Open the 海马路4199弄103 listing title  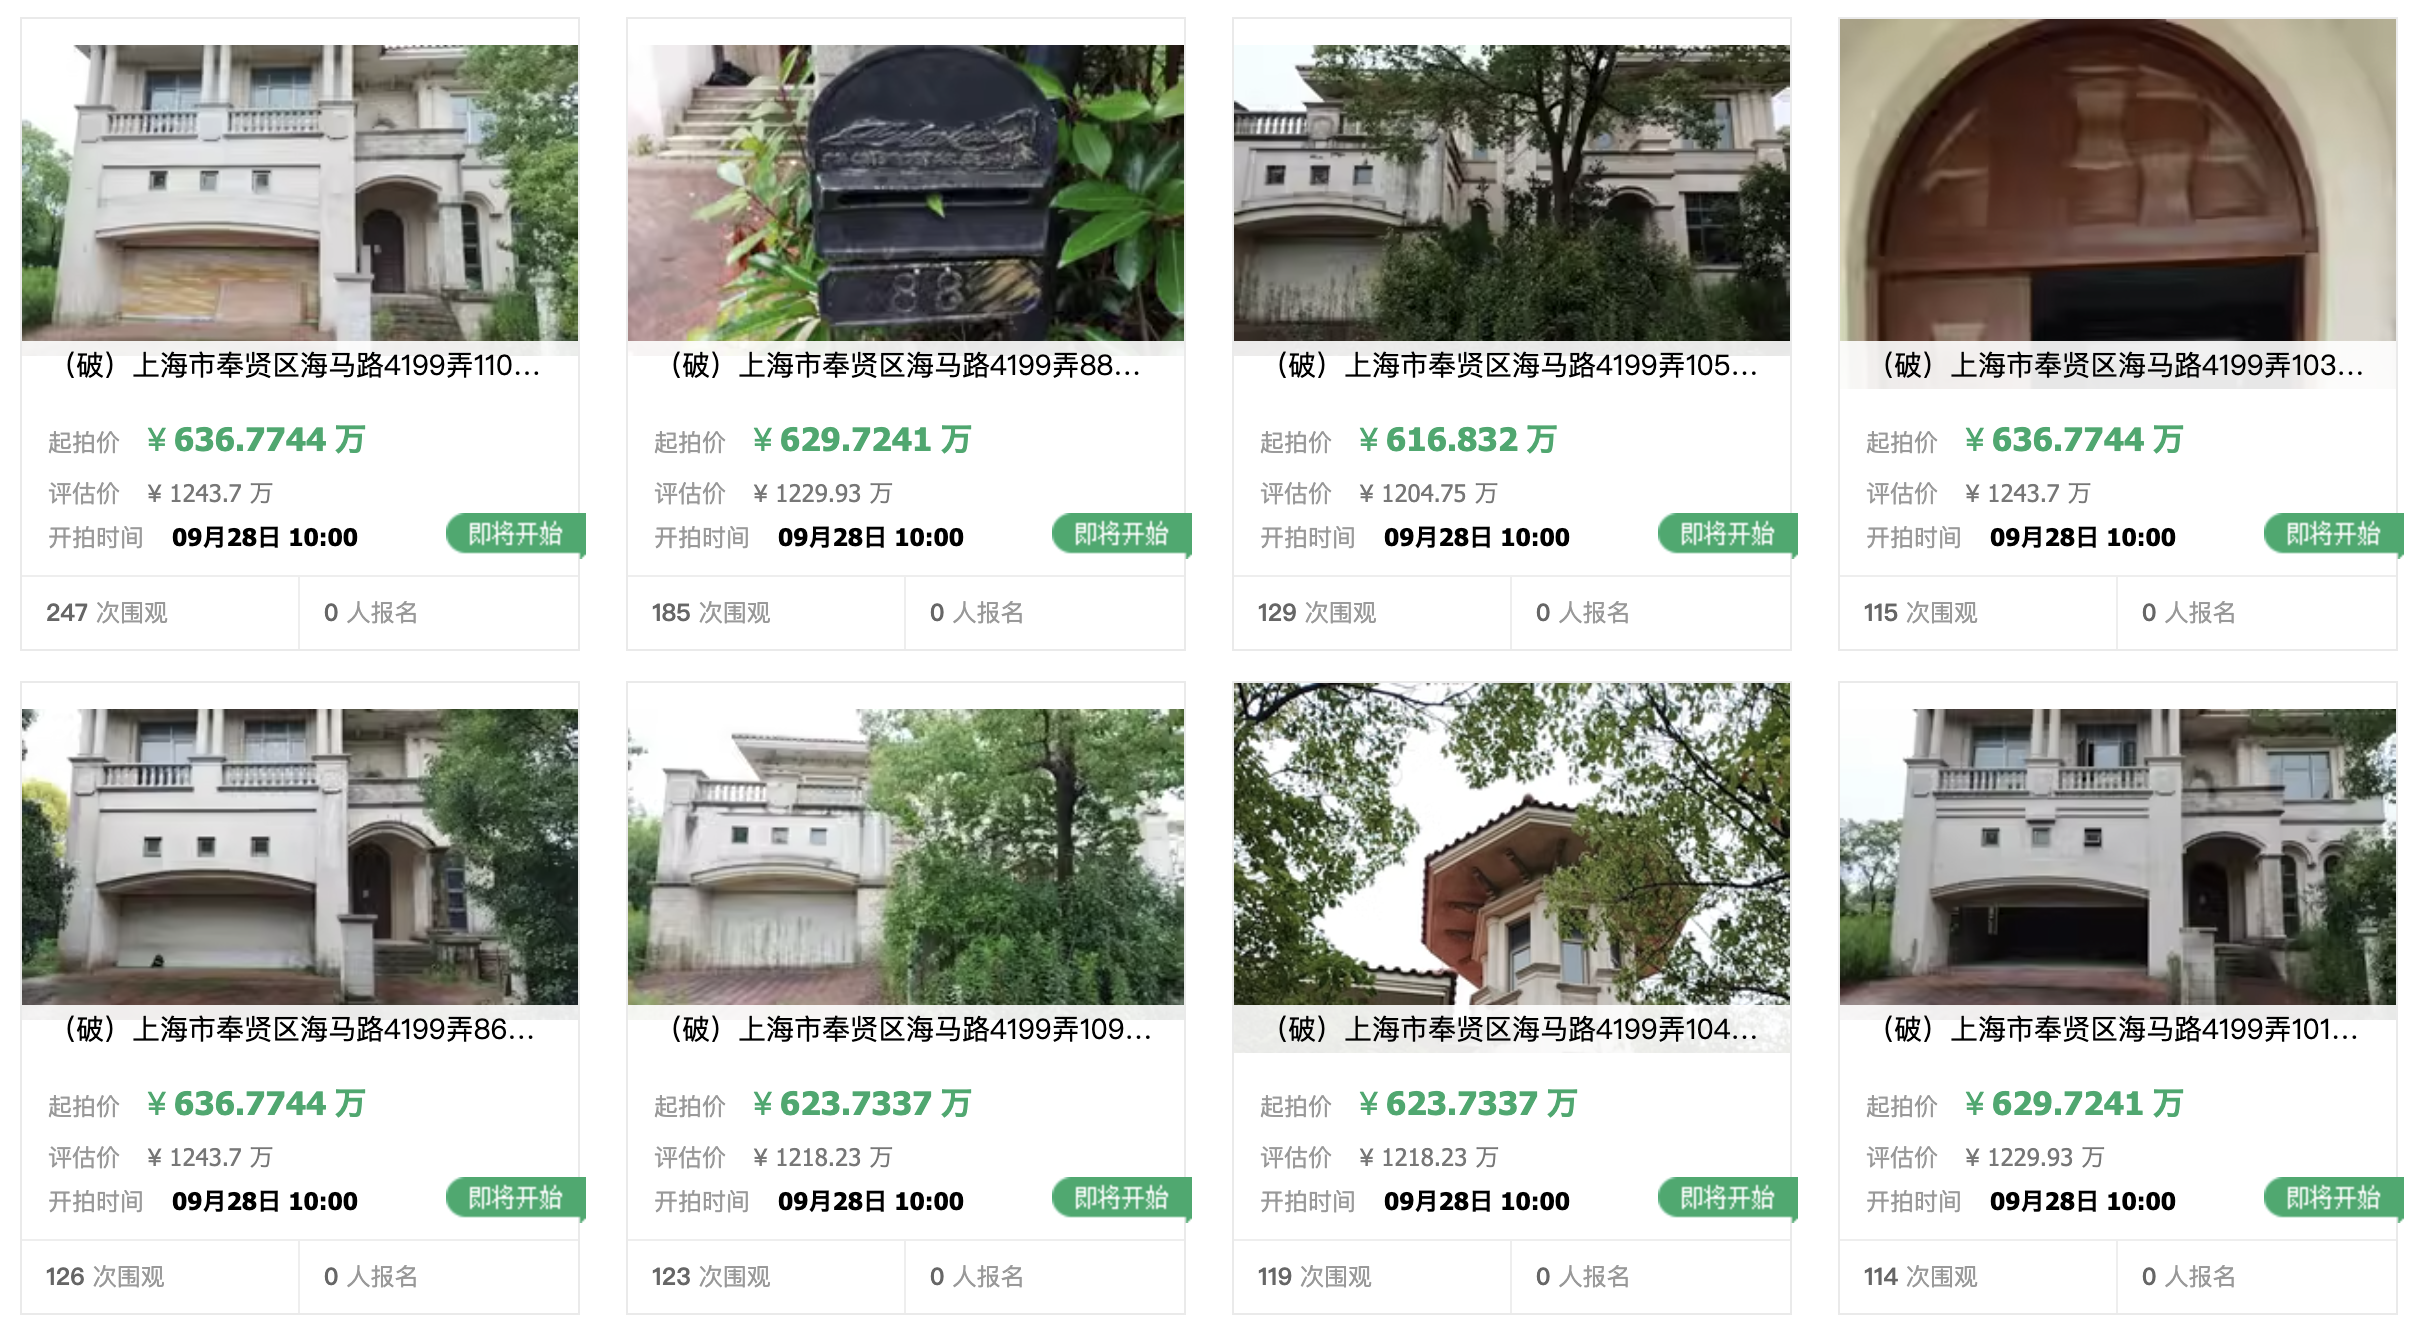[2118, 366]
